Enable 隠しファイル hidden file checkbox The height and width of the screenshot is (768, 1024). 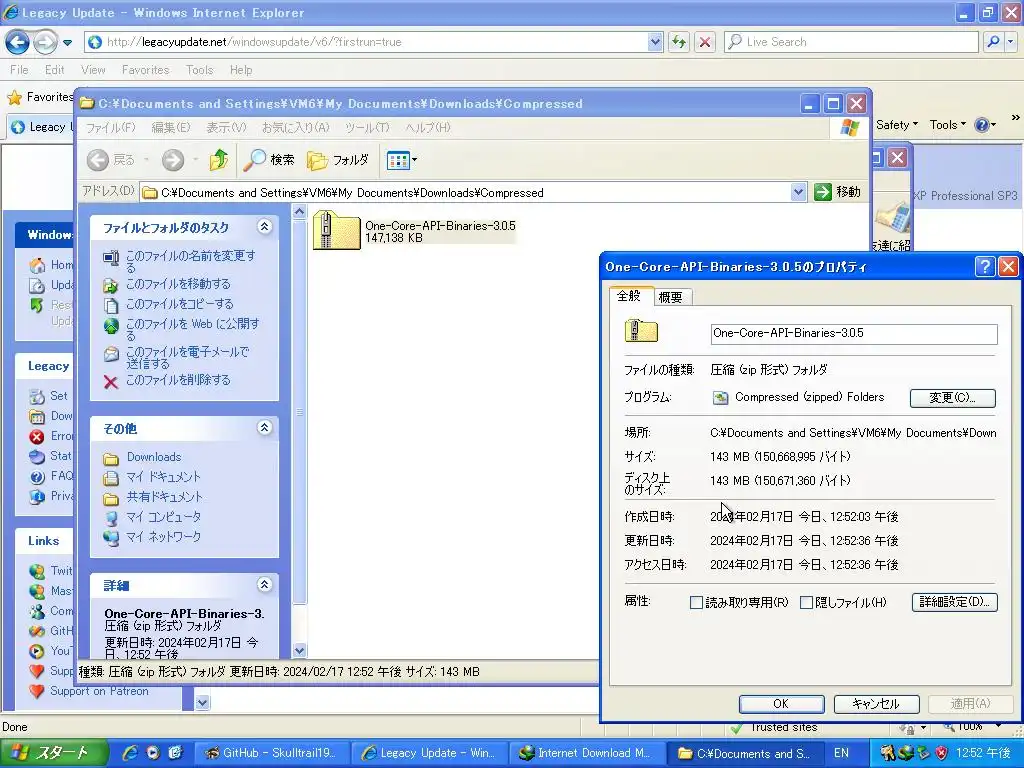(807, 603)
